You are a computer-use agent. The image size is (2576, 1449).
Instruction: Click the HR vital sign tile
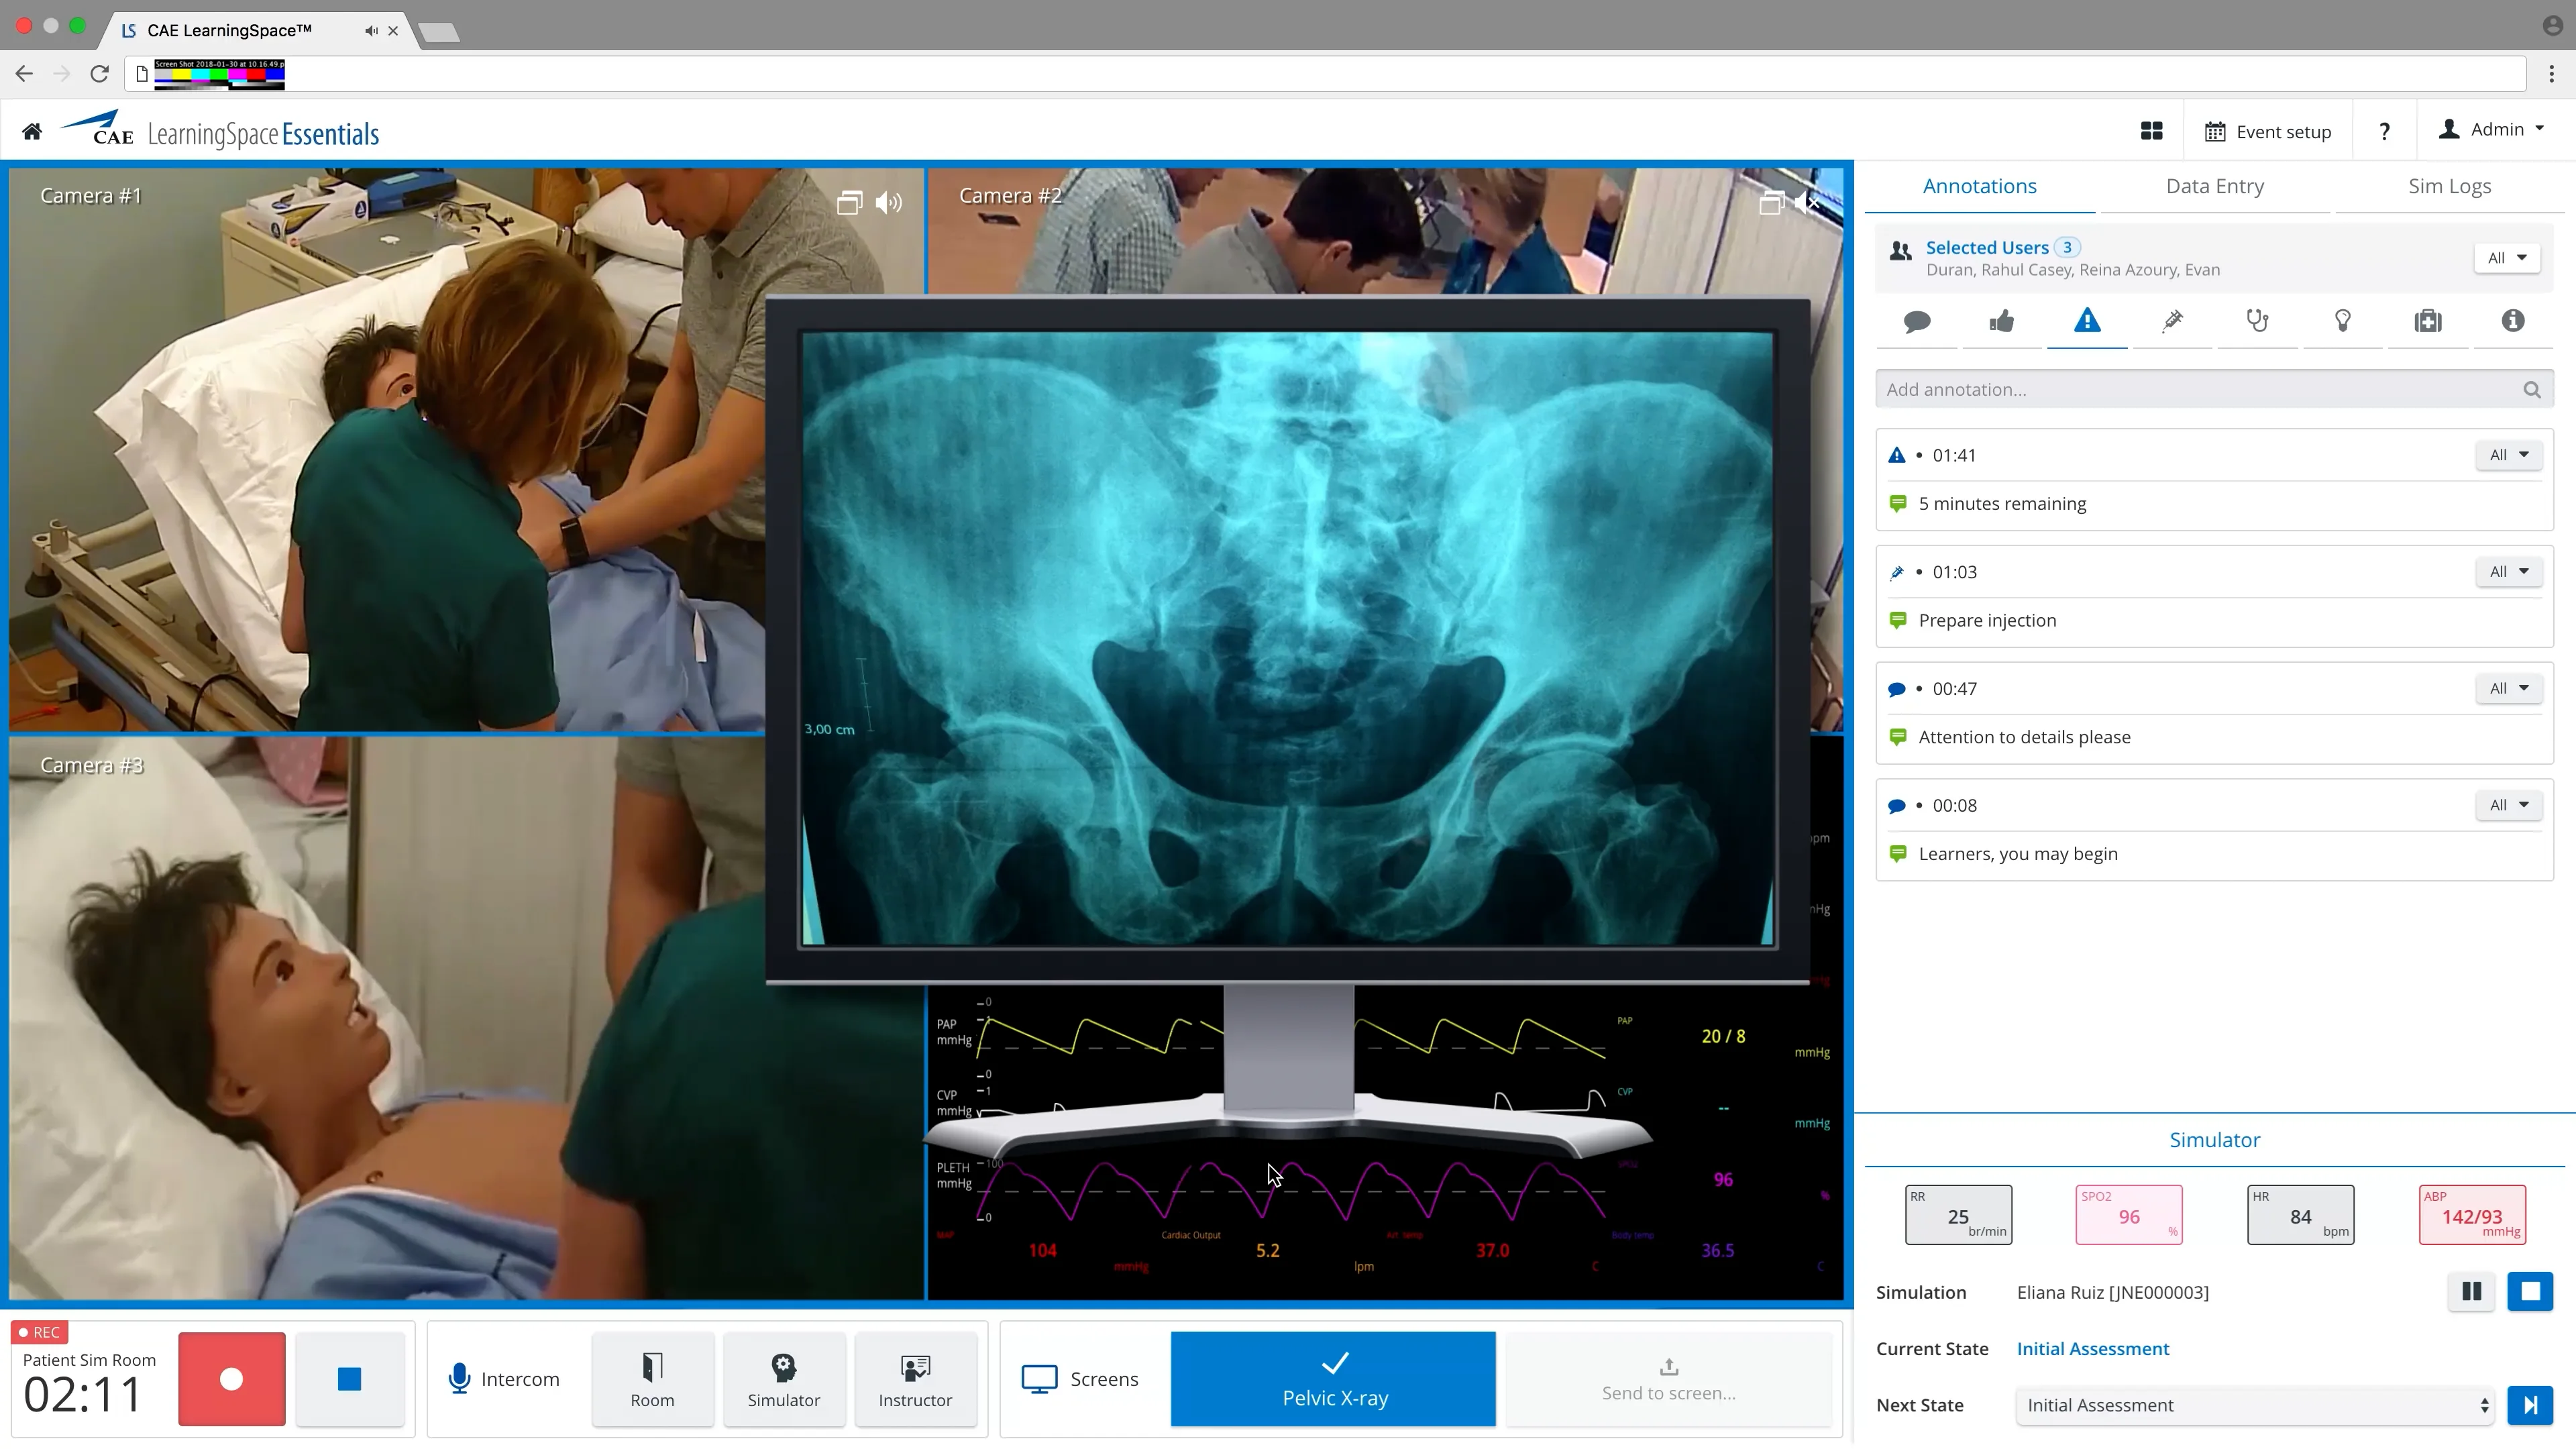(2300, 1215)
